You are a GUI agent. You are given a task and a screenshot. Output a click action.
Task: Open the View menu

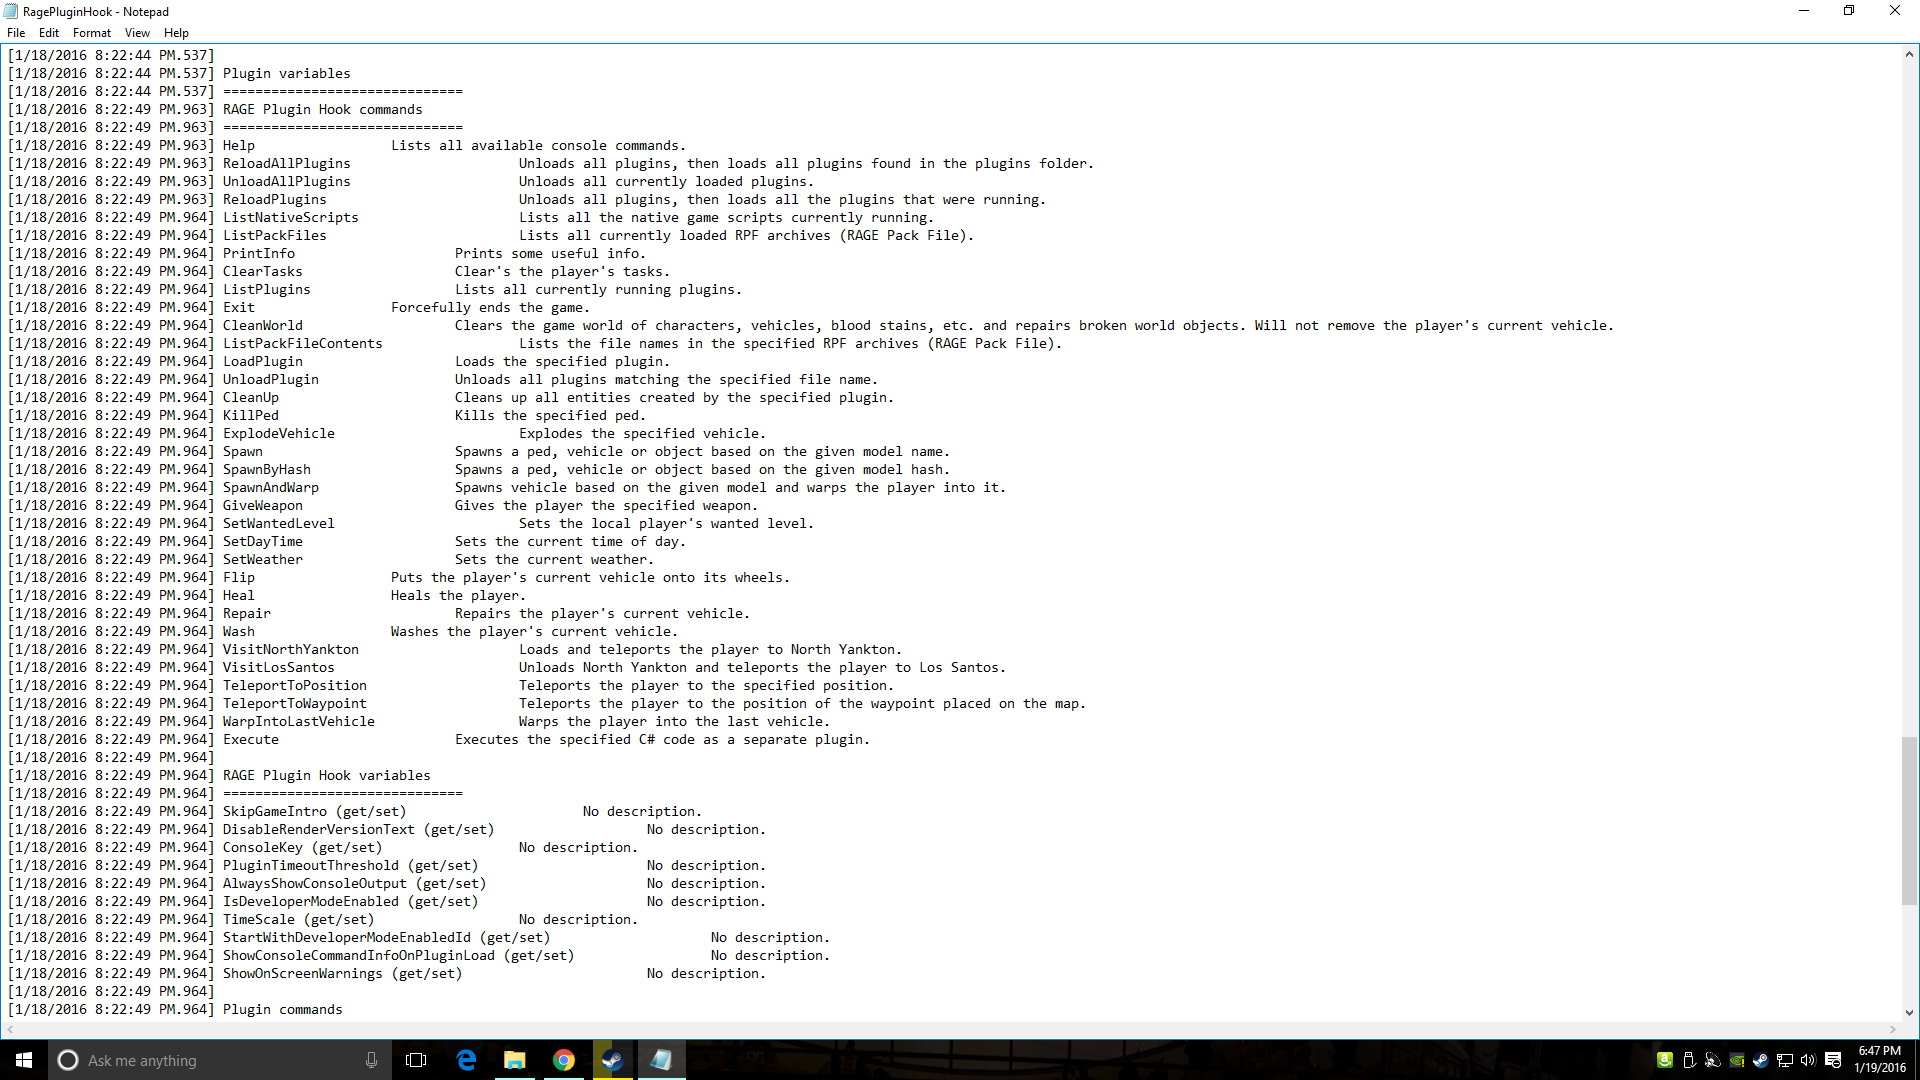tap(137, 33)
